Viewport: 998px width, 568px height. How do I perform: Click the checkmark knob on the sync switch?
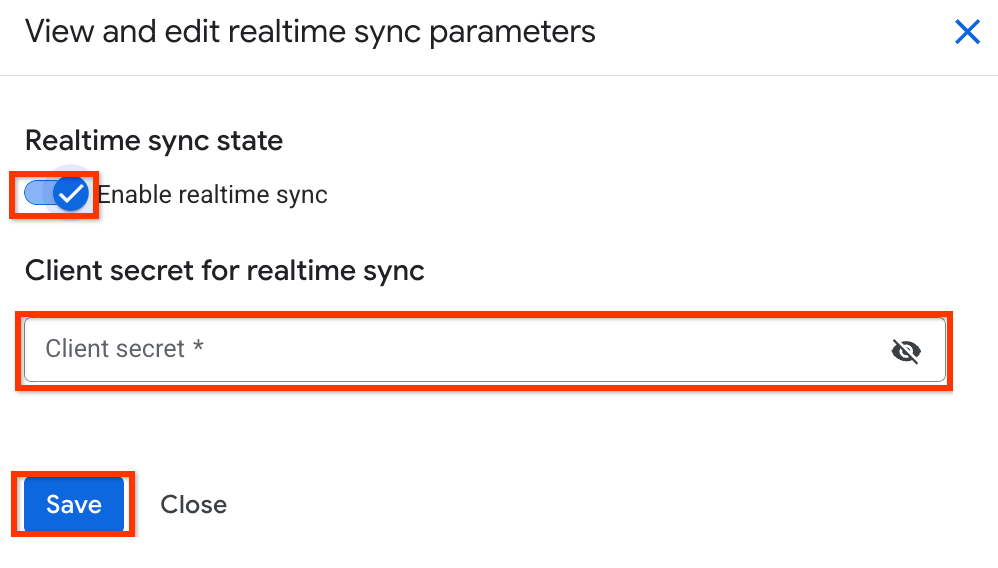(70, 194)
